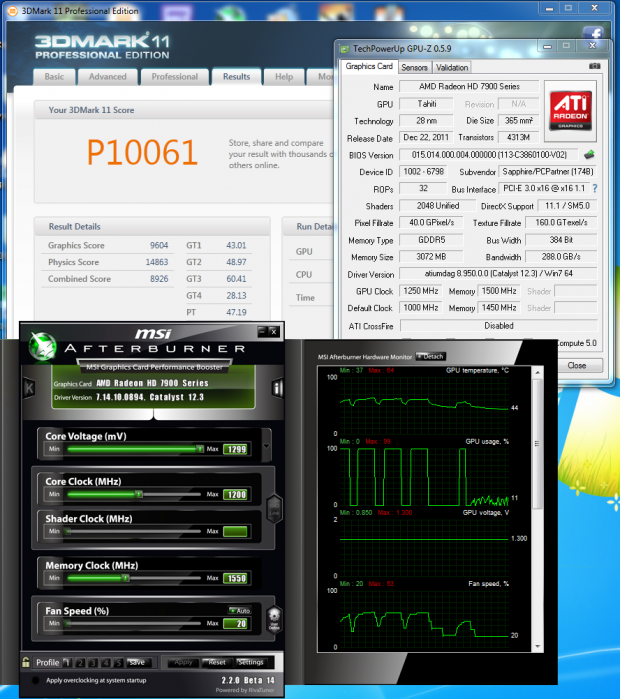The width and height of the screenshot is (620, 699).
Task: Click GPU-Z screenshot camera icon
Action: (x=594, y=66)
